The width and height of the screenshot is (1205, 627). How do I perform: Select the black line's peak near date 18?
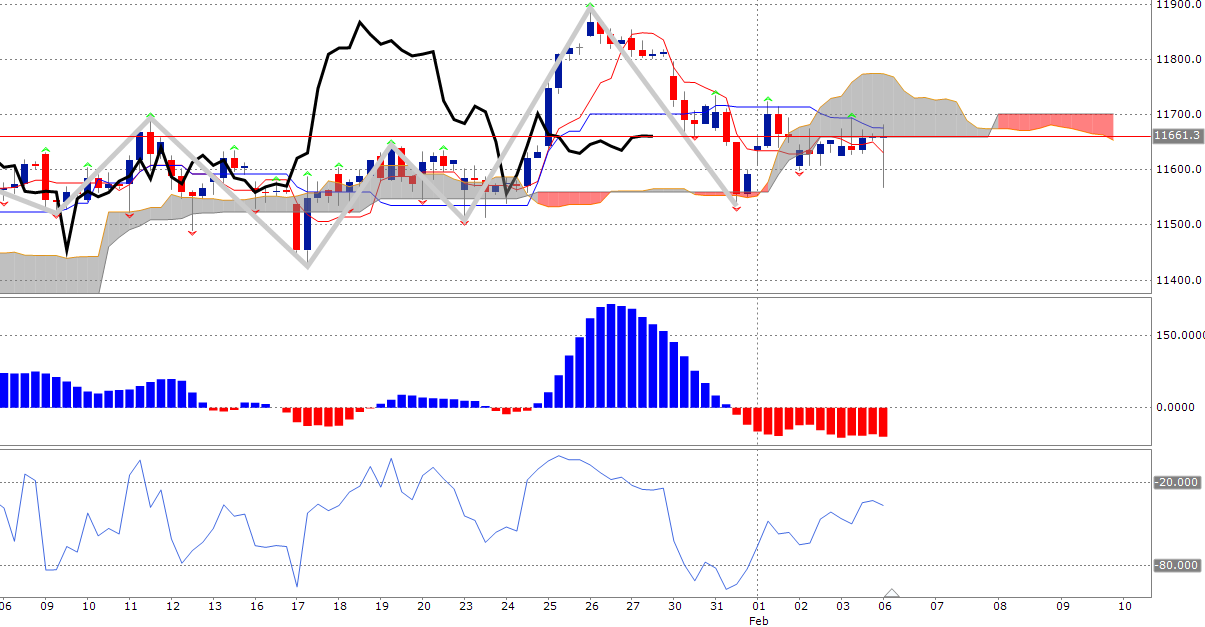coord(358,23)
